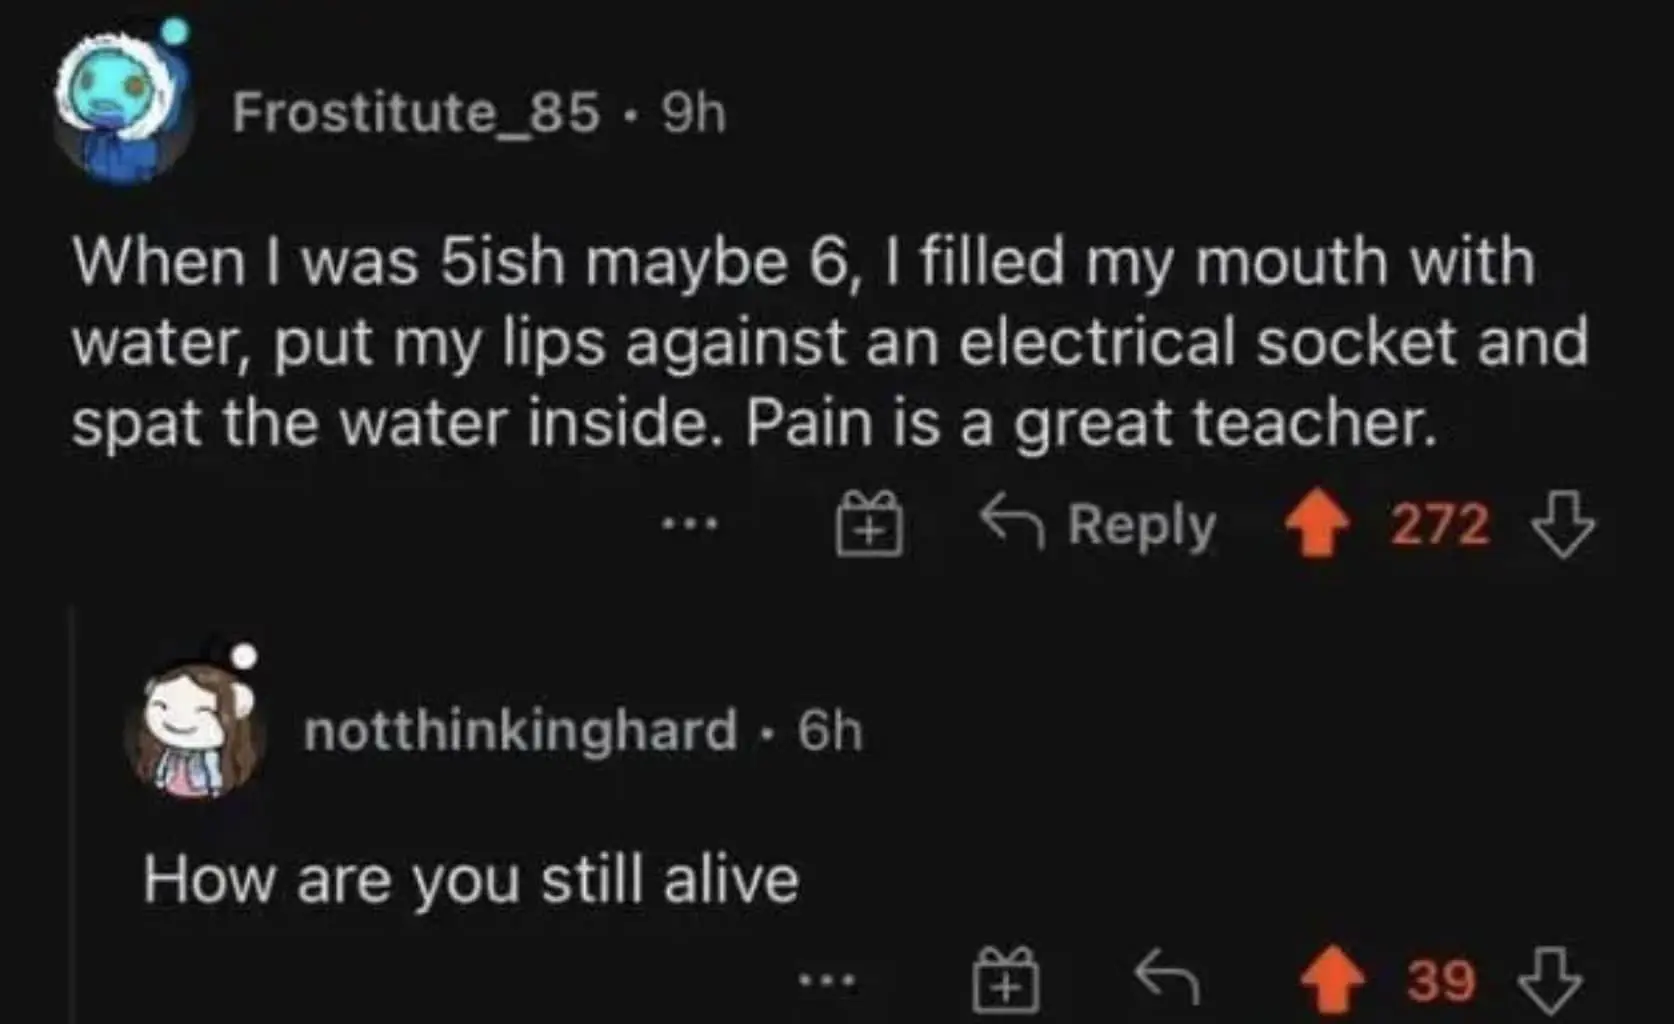Open Frostitute_85's profile via username

pyautogui.click(x=416, y=111)
